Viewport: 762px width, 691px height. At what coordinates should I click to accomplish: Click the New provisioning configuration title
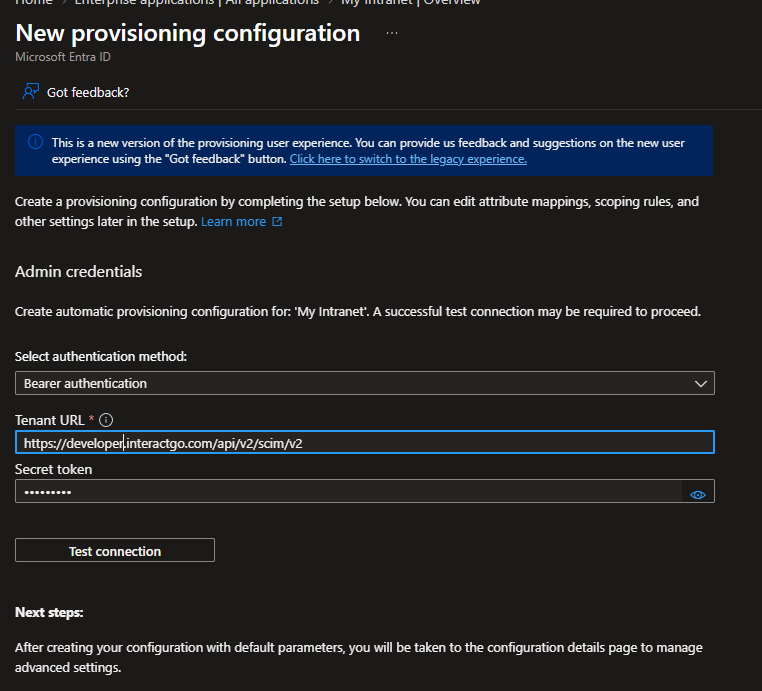pyautogui.click(x=188, y=33)
